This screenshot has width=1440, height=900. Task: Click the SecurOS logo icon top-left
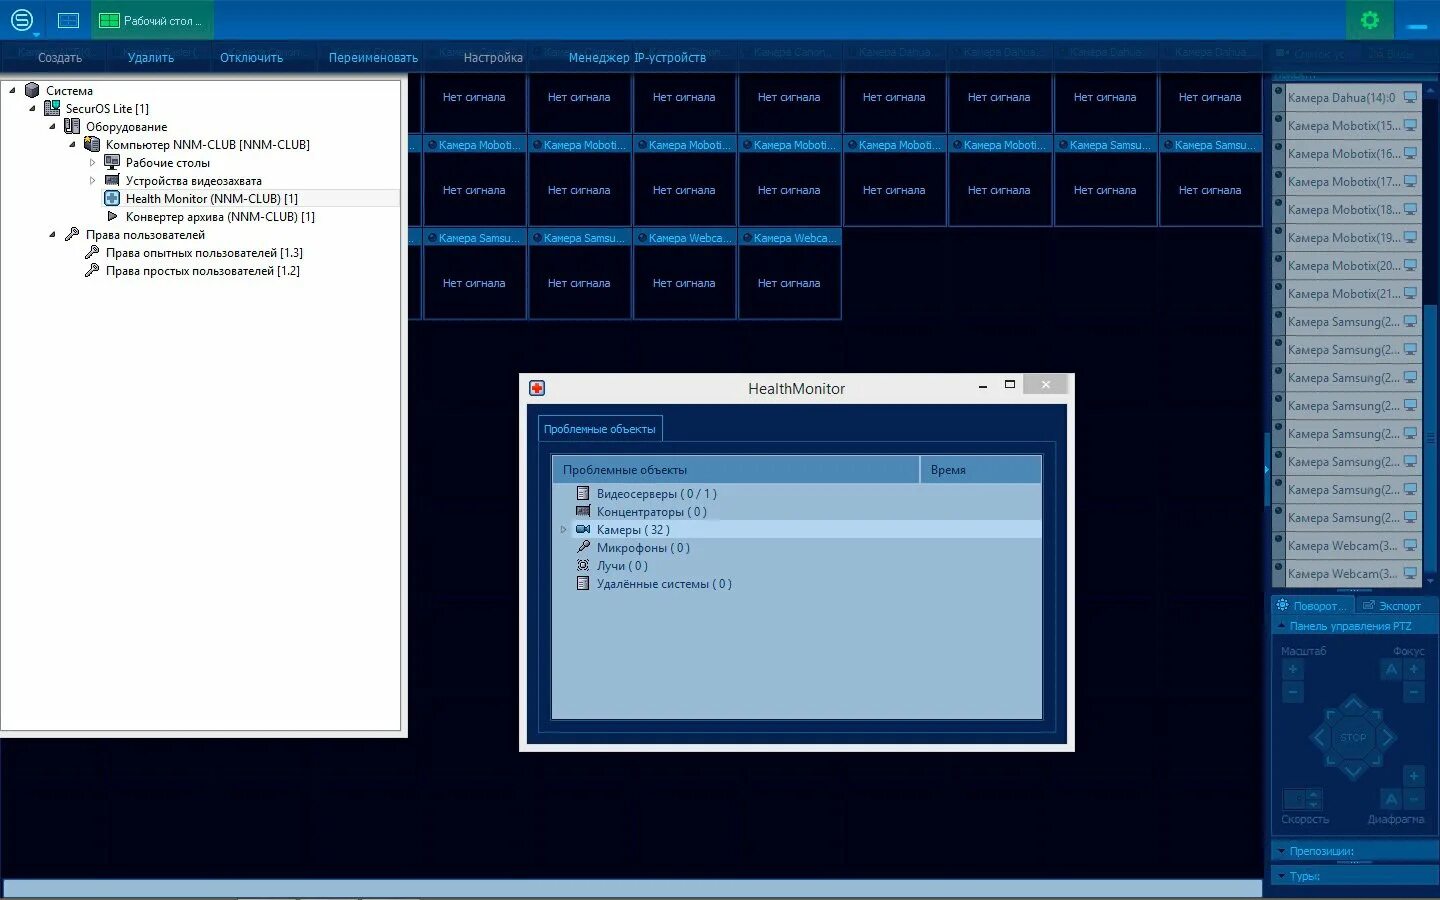tap(21, 19)
